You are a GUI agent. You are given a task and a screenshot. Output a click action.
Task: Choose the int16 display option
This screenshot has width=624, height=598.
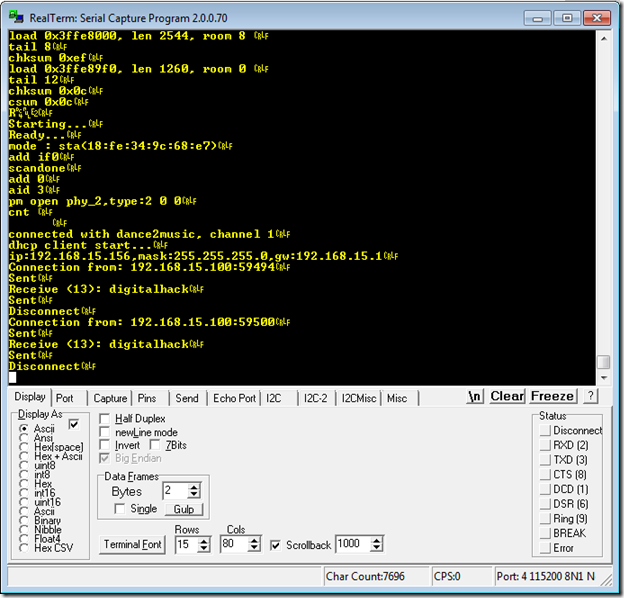coord(24,493)
